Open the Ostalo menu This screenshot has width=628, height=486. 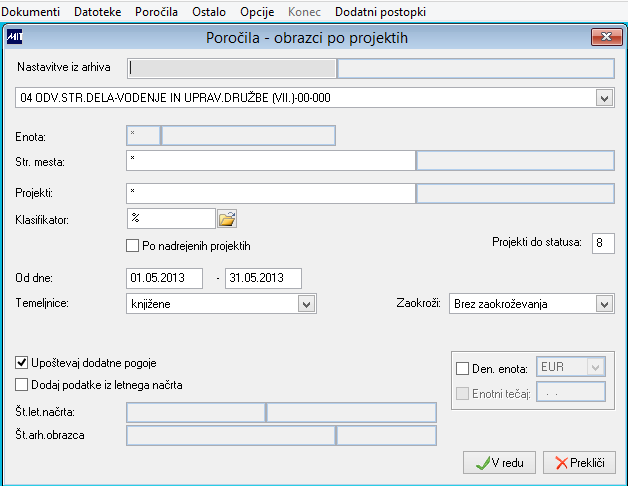click(x=209, y=12)
